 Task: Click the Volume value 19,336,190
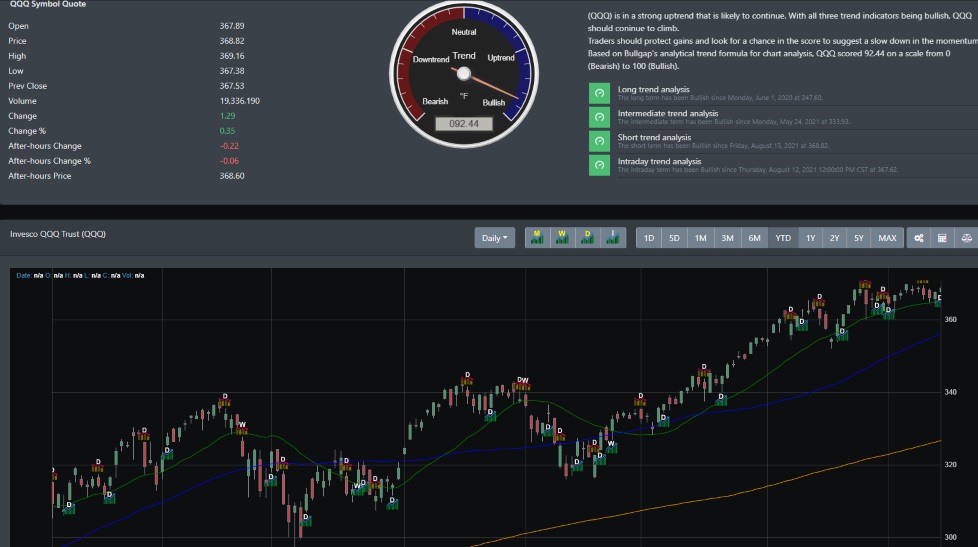tap(240, 100)
